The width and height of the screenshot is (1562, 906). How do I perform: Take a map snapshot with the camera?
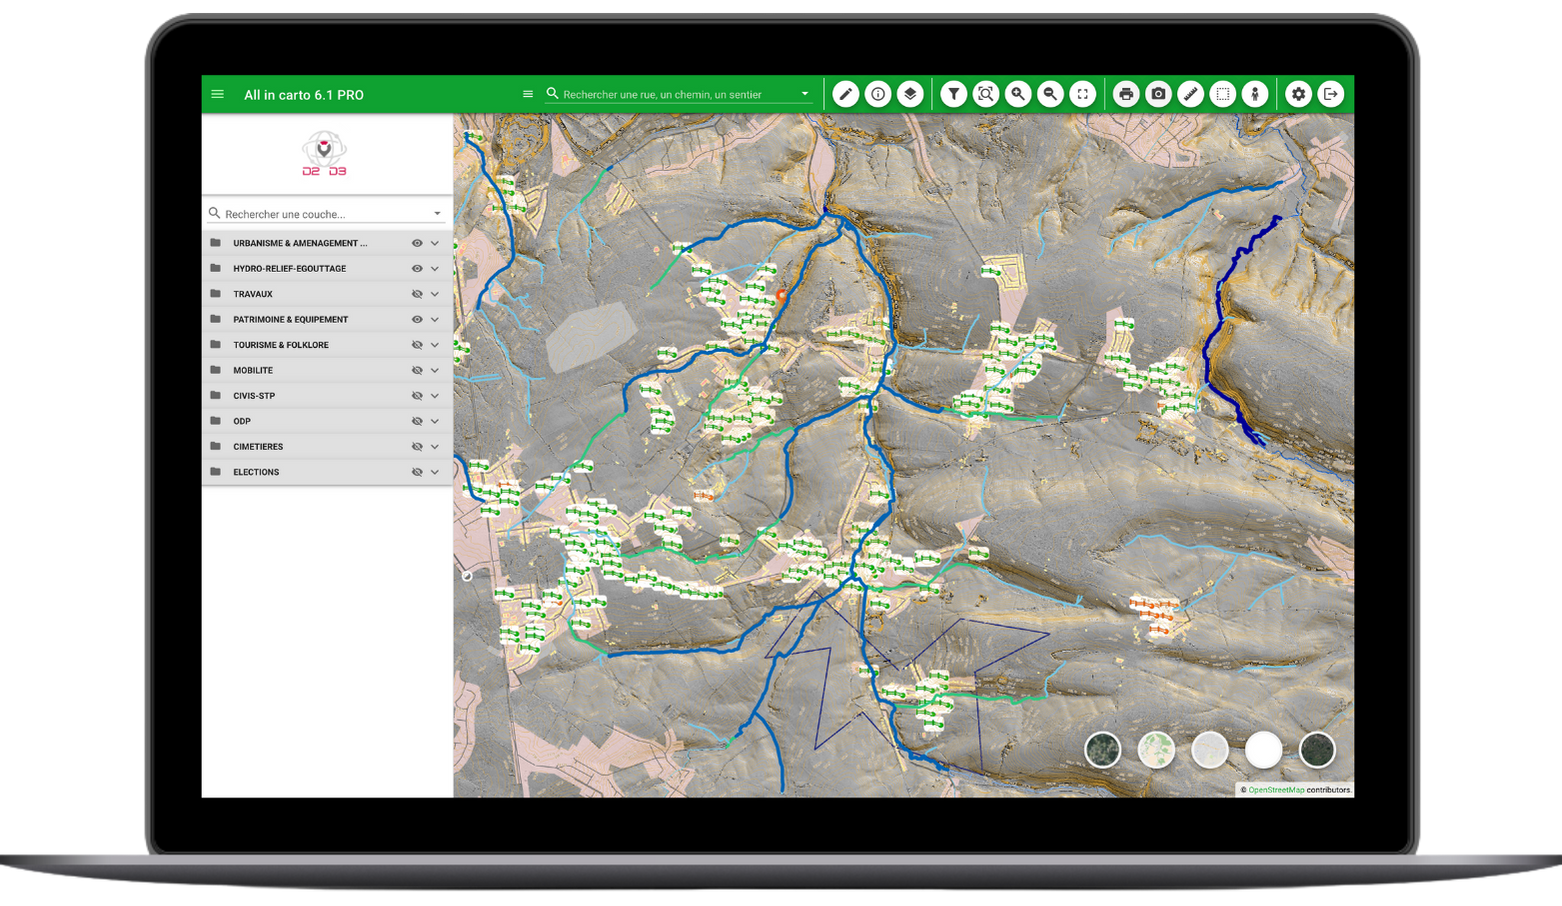click(1158, 94)
